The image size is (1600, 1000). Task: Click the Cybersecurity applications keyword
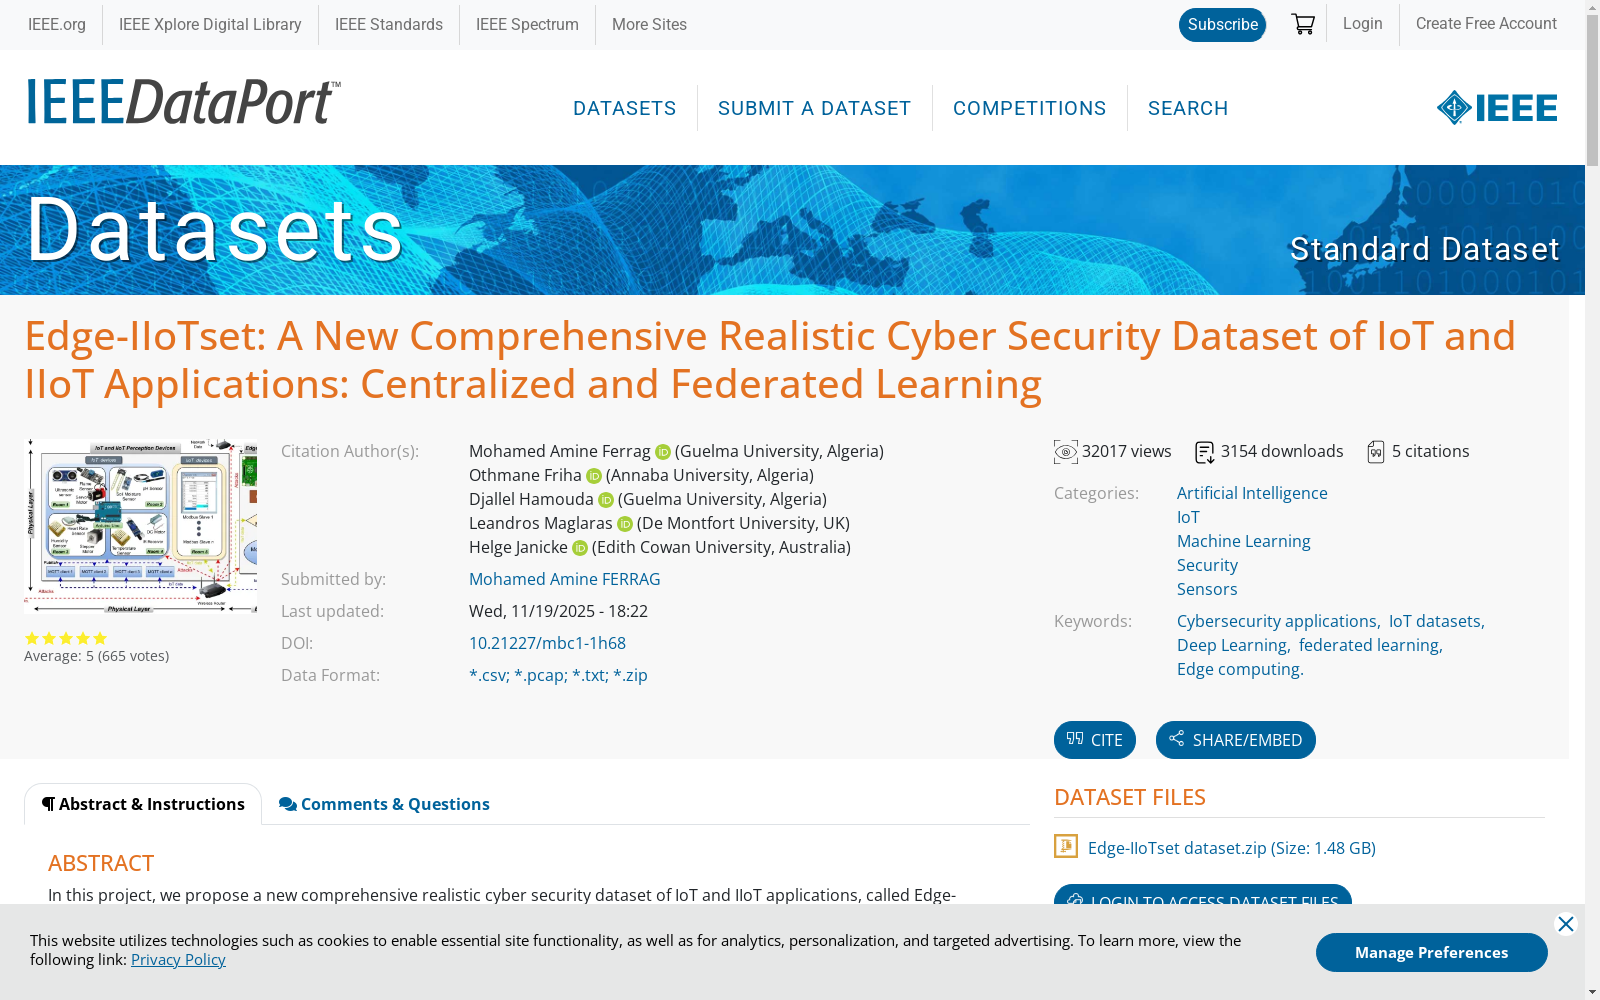(1277, 621)
